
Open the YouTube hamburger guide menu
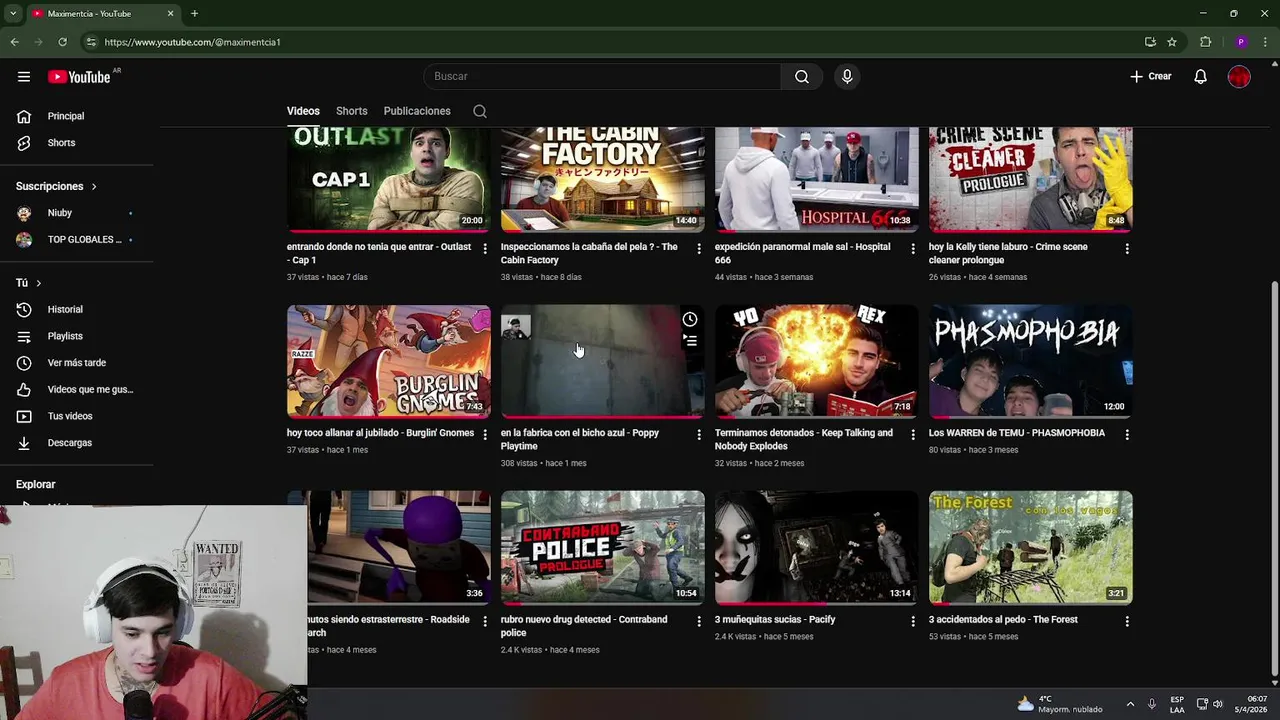point(24,77)
